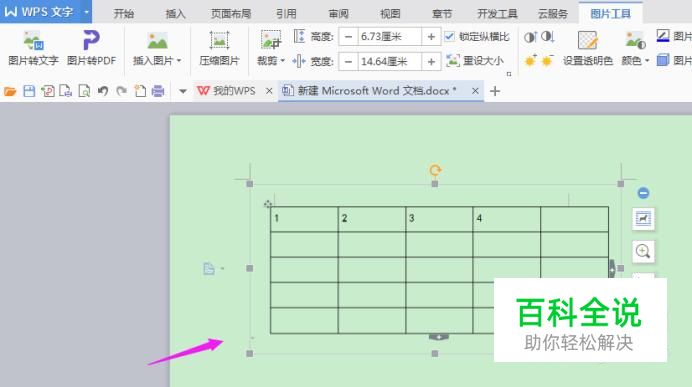Click table cell containing 4

(507, 219)
